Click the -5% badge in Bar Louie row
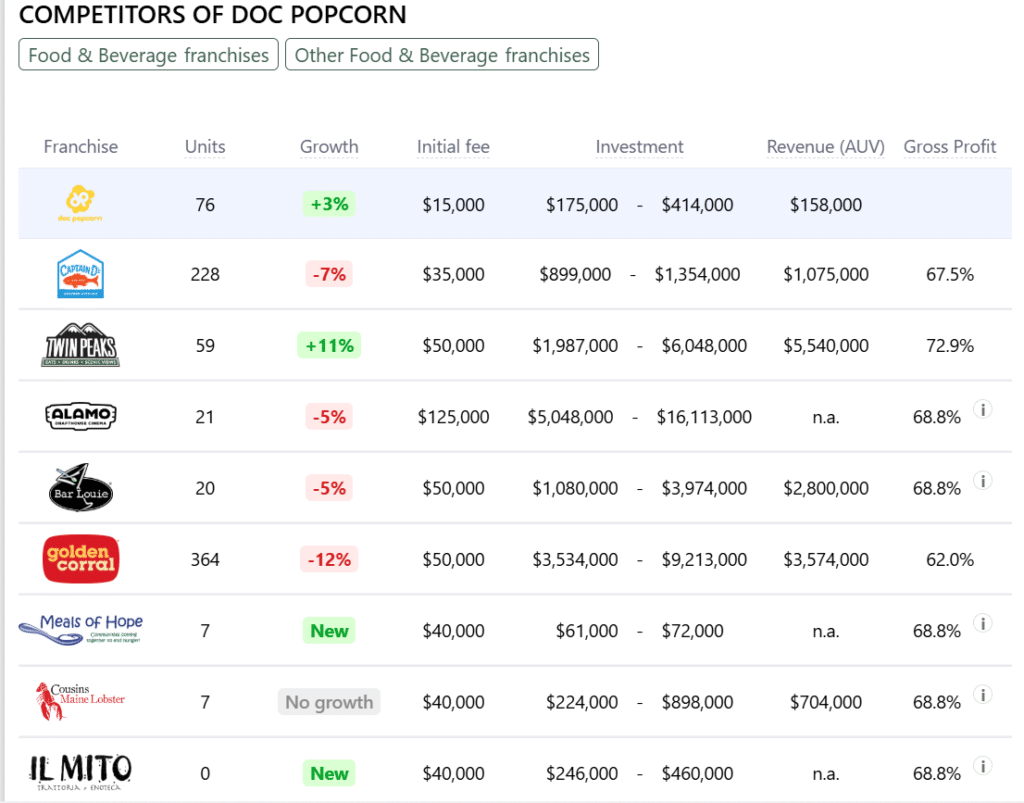This screenshot has width=1024, height=803. pos(329,488)
